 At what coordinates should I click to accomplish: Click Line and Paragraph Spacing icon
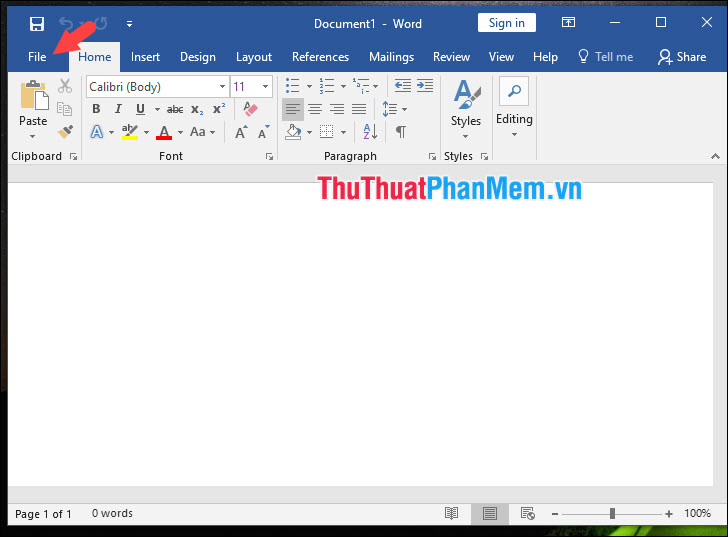click(x=390, y=109)
